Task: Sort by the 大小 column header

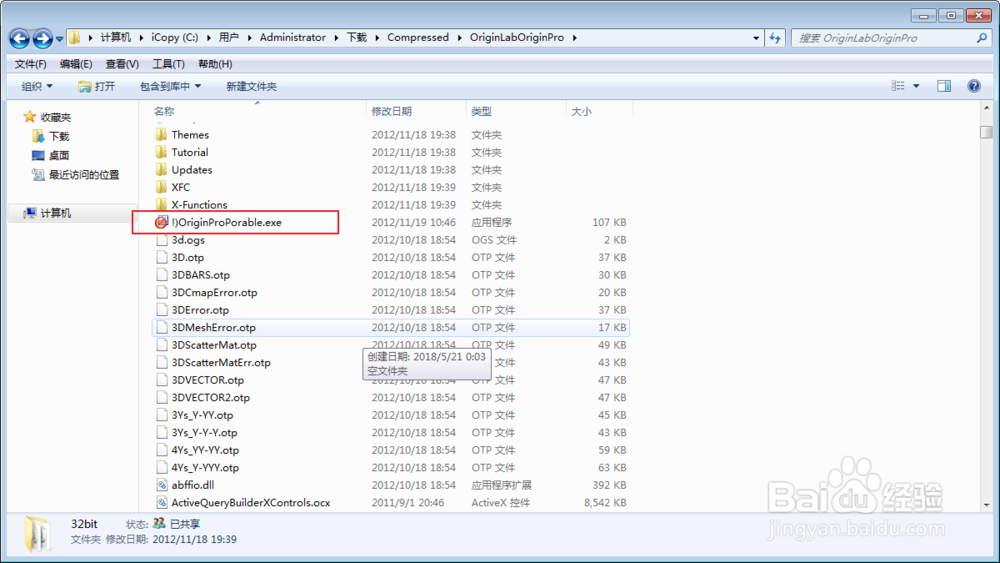Action: [582, 111]
